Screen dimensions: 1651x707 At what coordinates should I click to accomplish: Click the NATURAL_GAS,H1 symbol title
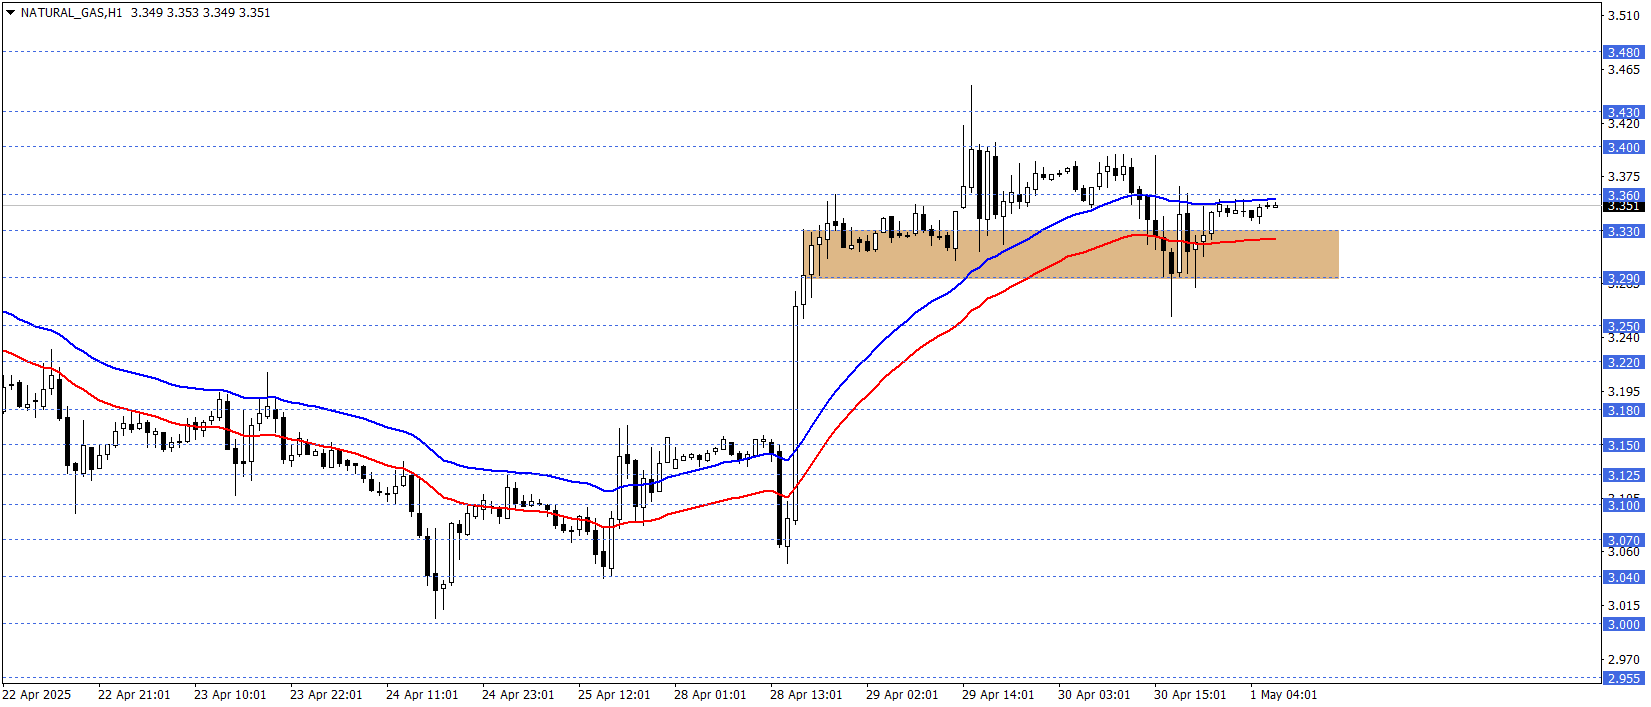(71, 13)
